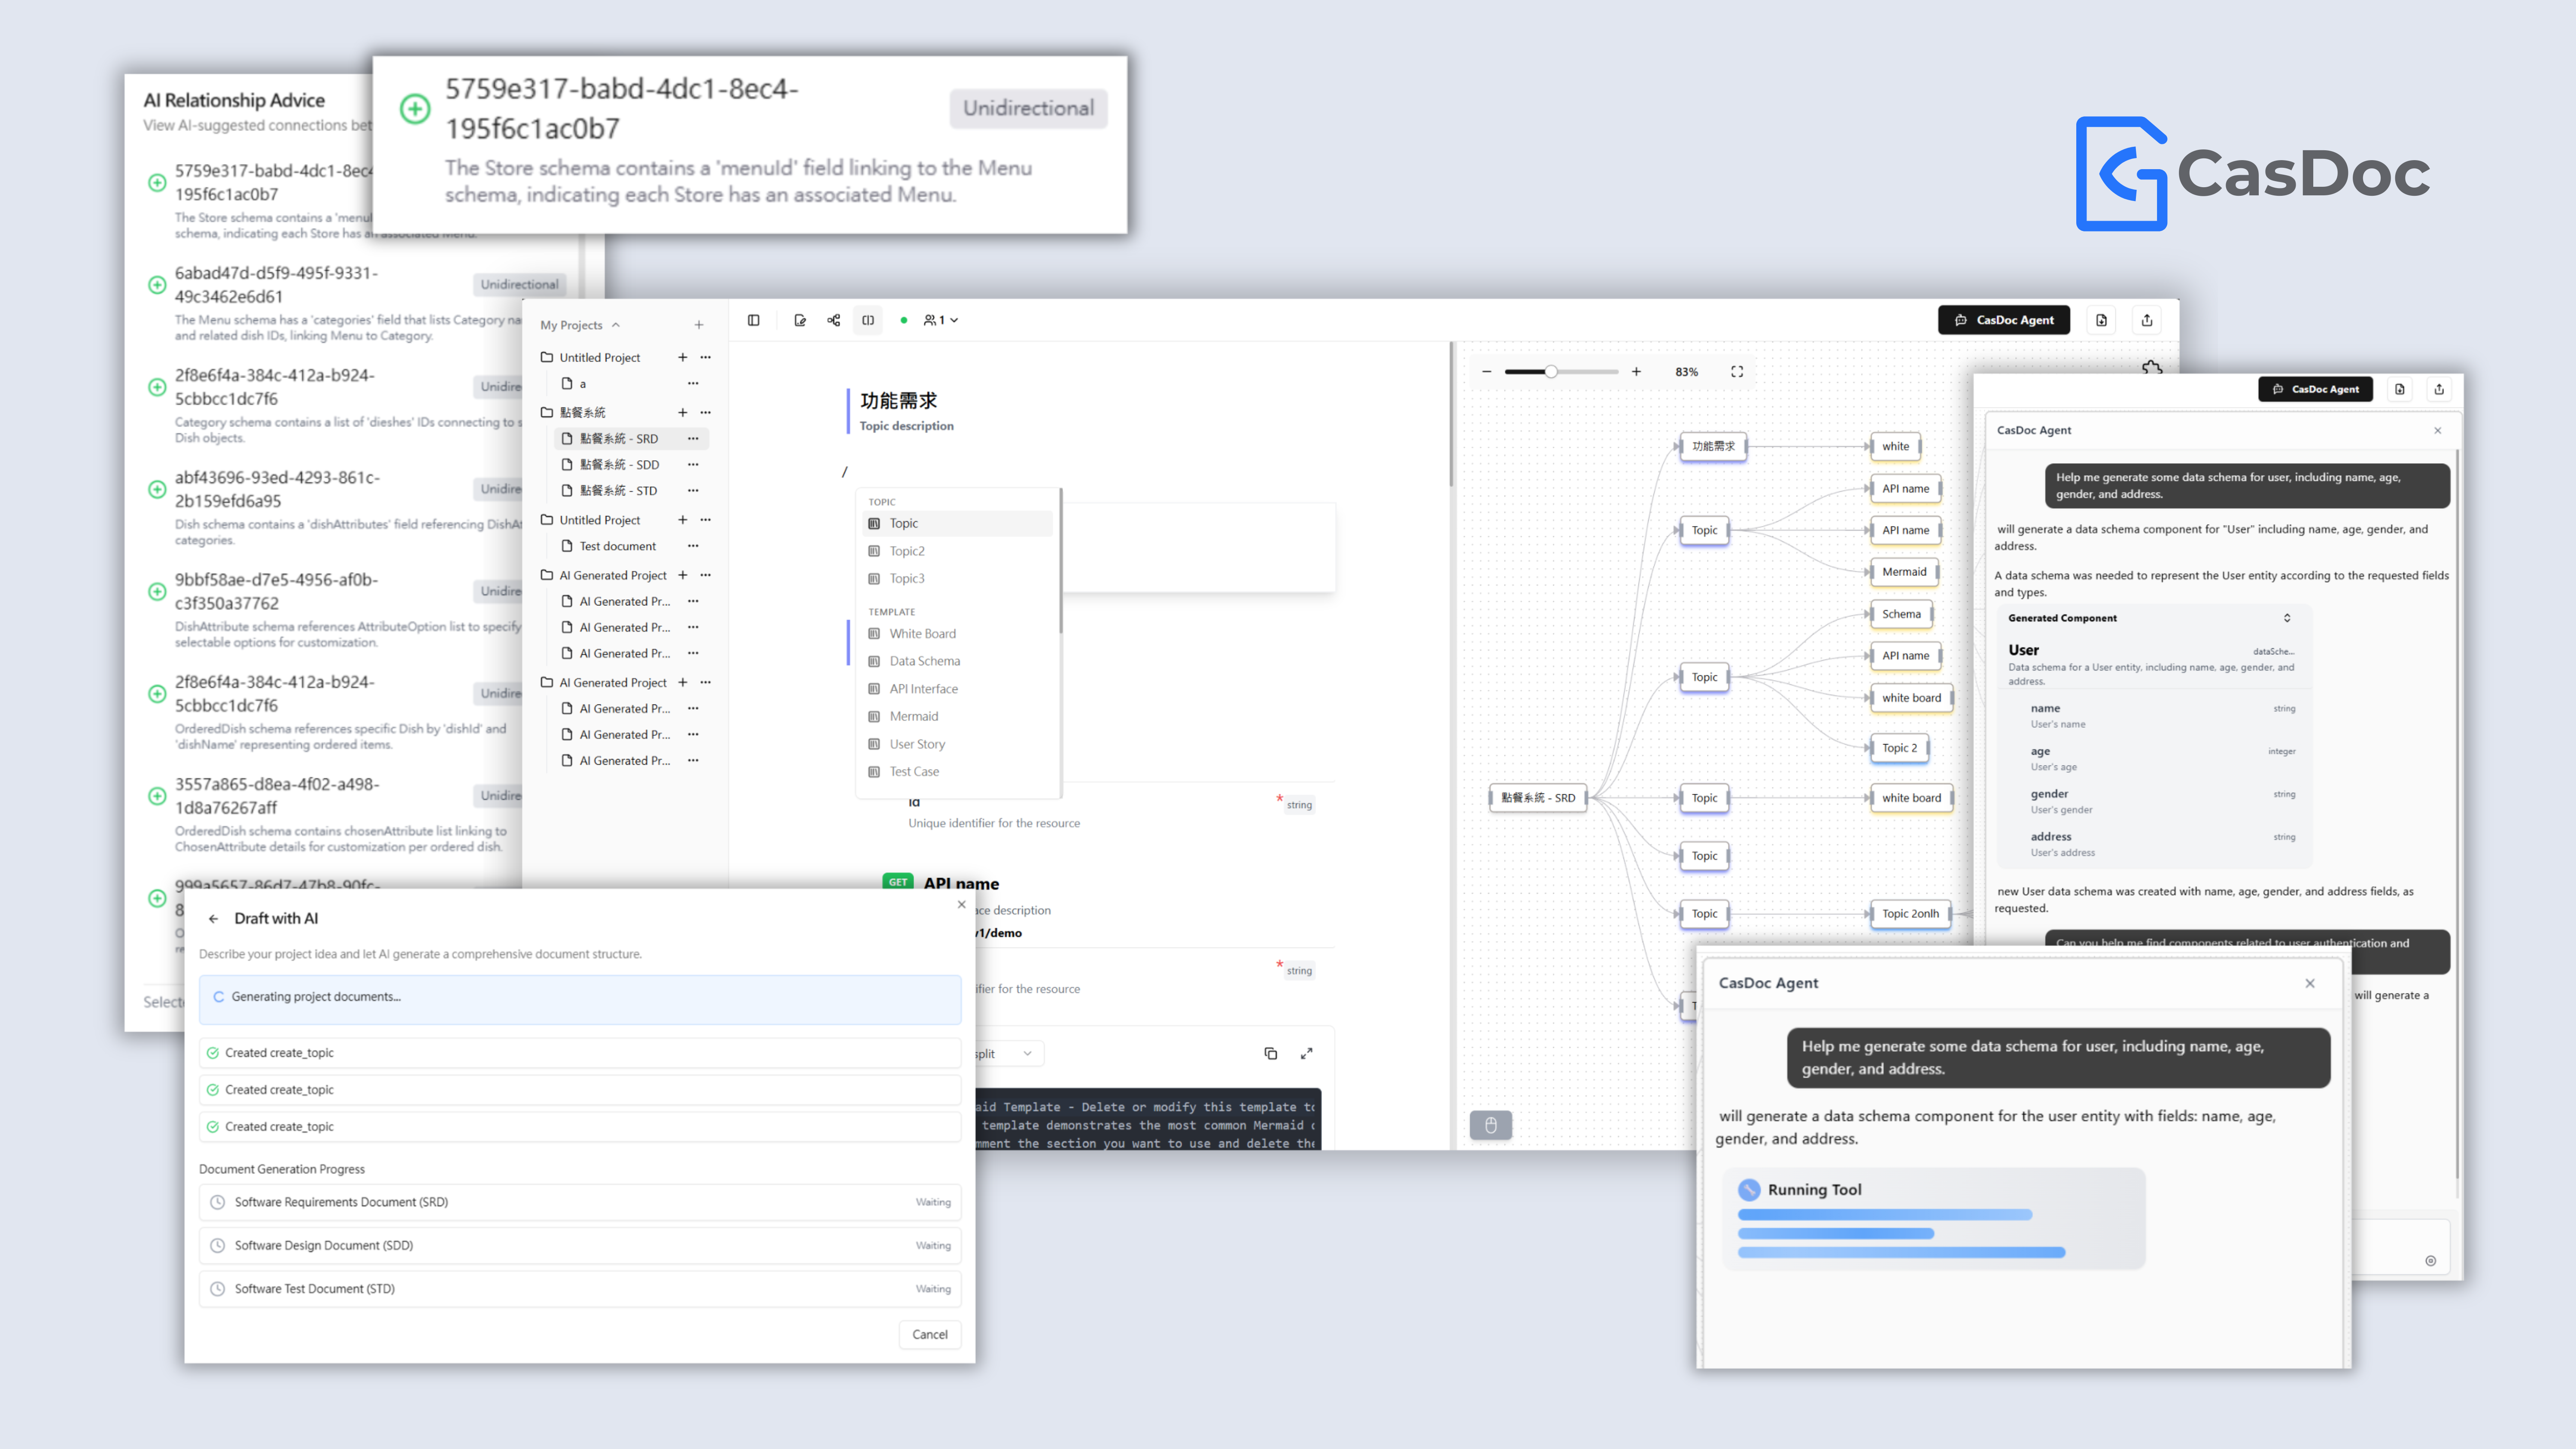This screenshot has width=2576, height=1449.
Task: Click CasDoc Agent button in agent window
Action: coord(2315,389)
